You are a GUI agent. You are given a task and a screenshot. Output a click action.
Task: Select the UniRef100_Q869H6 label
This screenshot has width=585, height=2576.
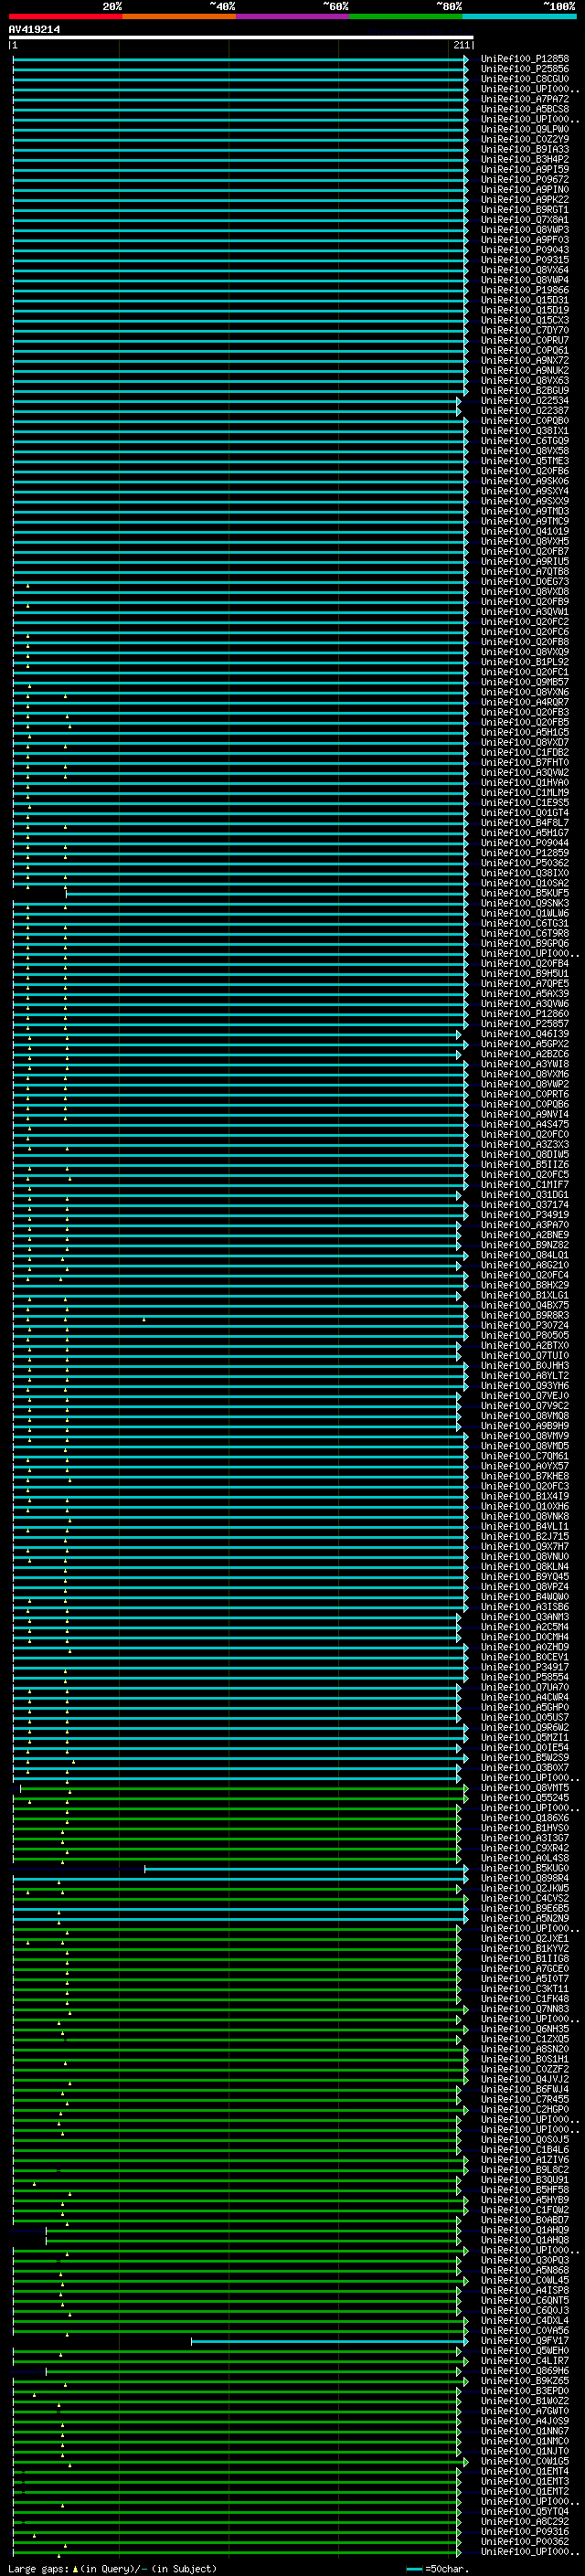click(x=525, y=2371)
